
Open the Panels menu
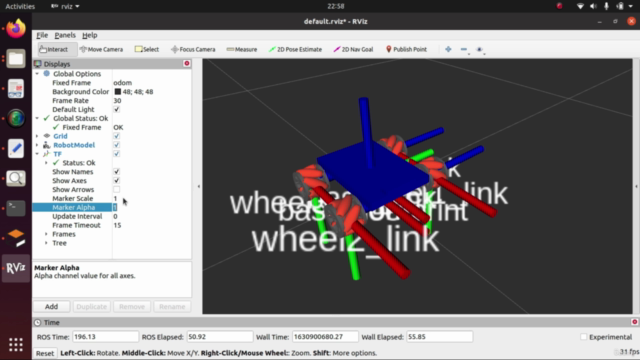(x=65, y=35)
